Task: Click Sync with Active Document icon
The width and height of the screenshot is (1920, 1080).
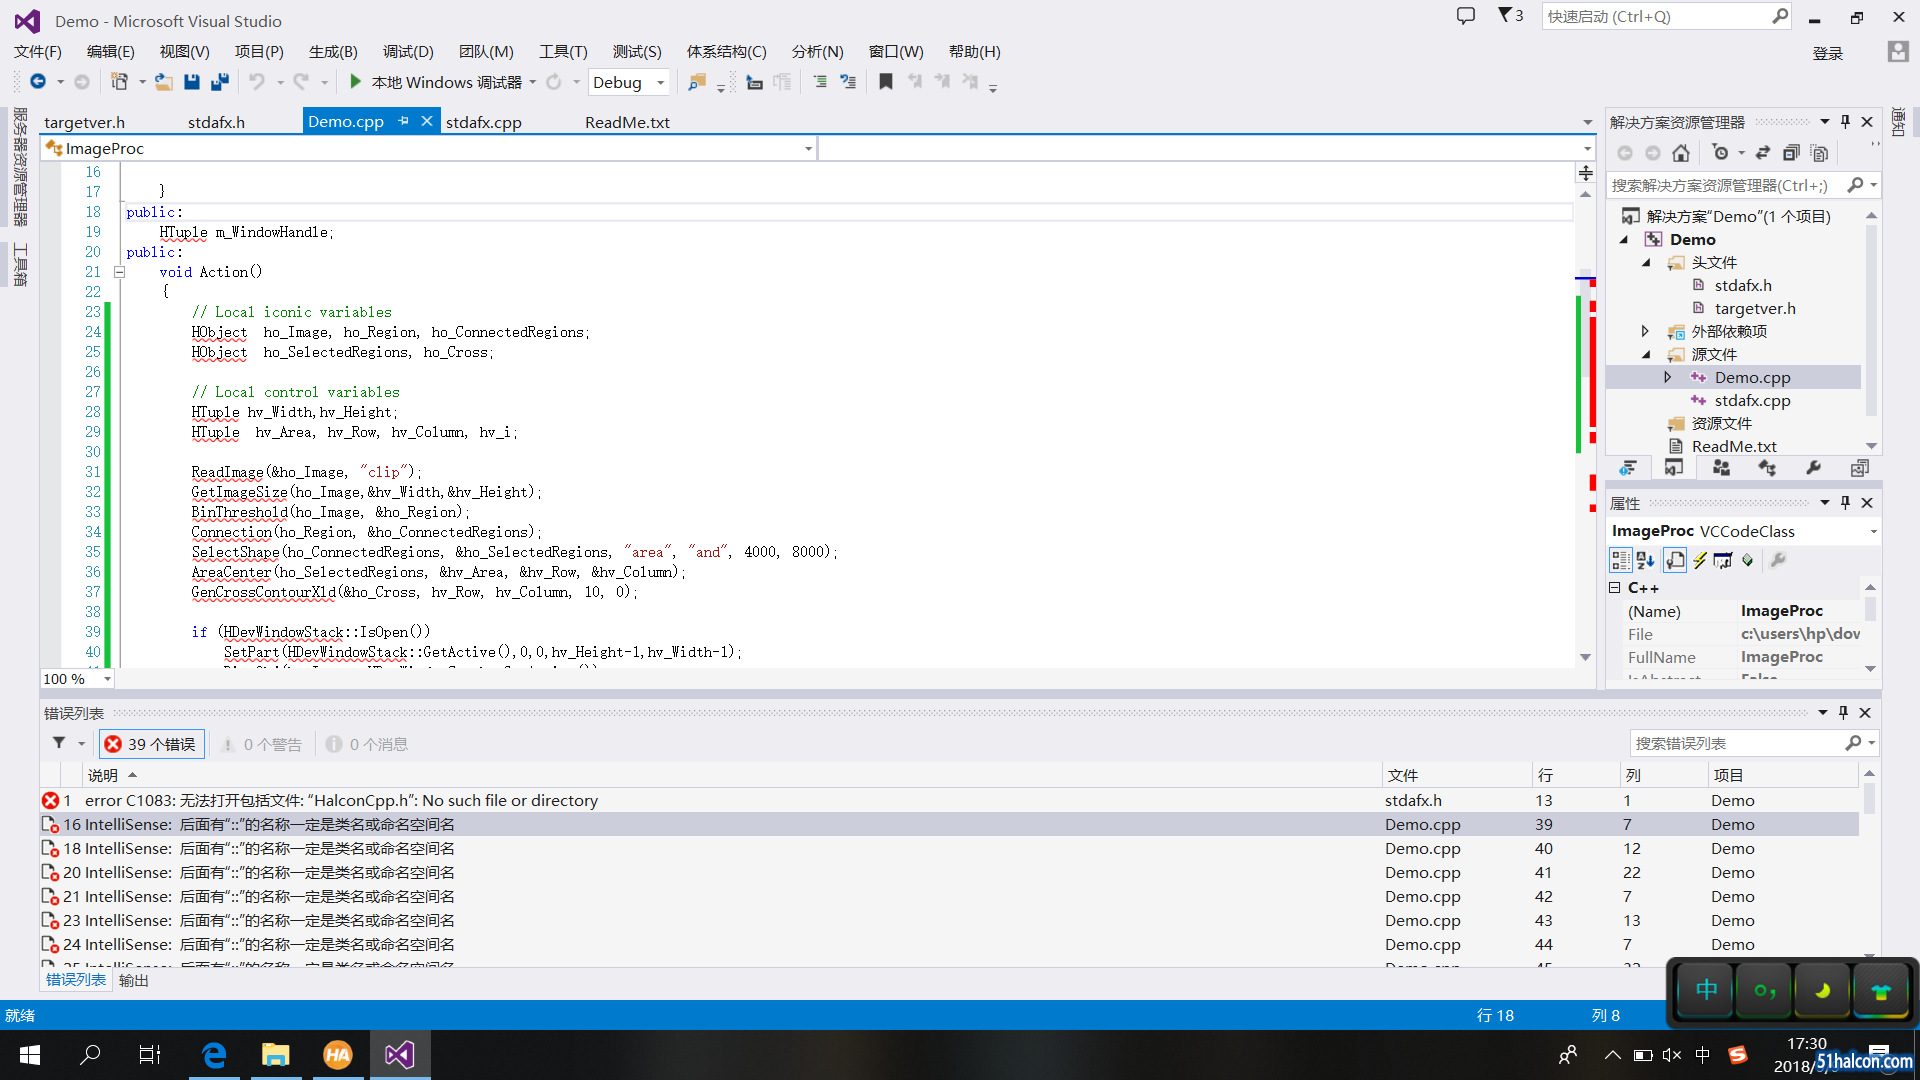Action: [1763, 153]
